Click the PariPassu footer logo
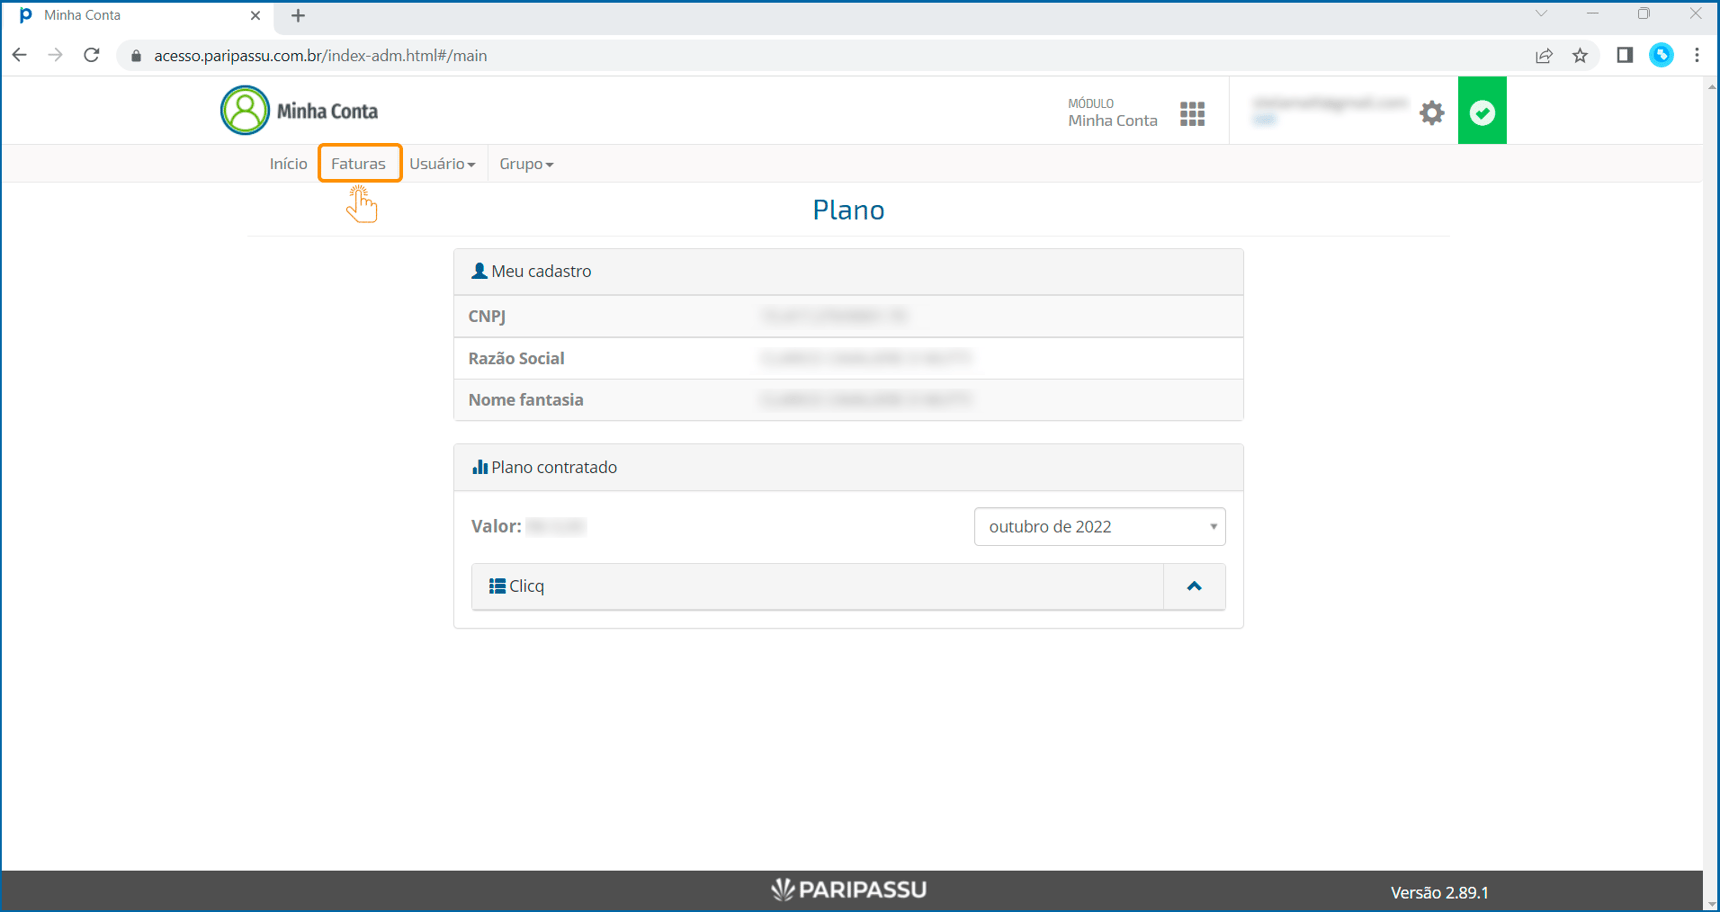The height and width of the screenshot is (912, 1720). (848, 890)
